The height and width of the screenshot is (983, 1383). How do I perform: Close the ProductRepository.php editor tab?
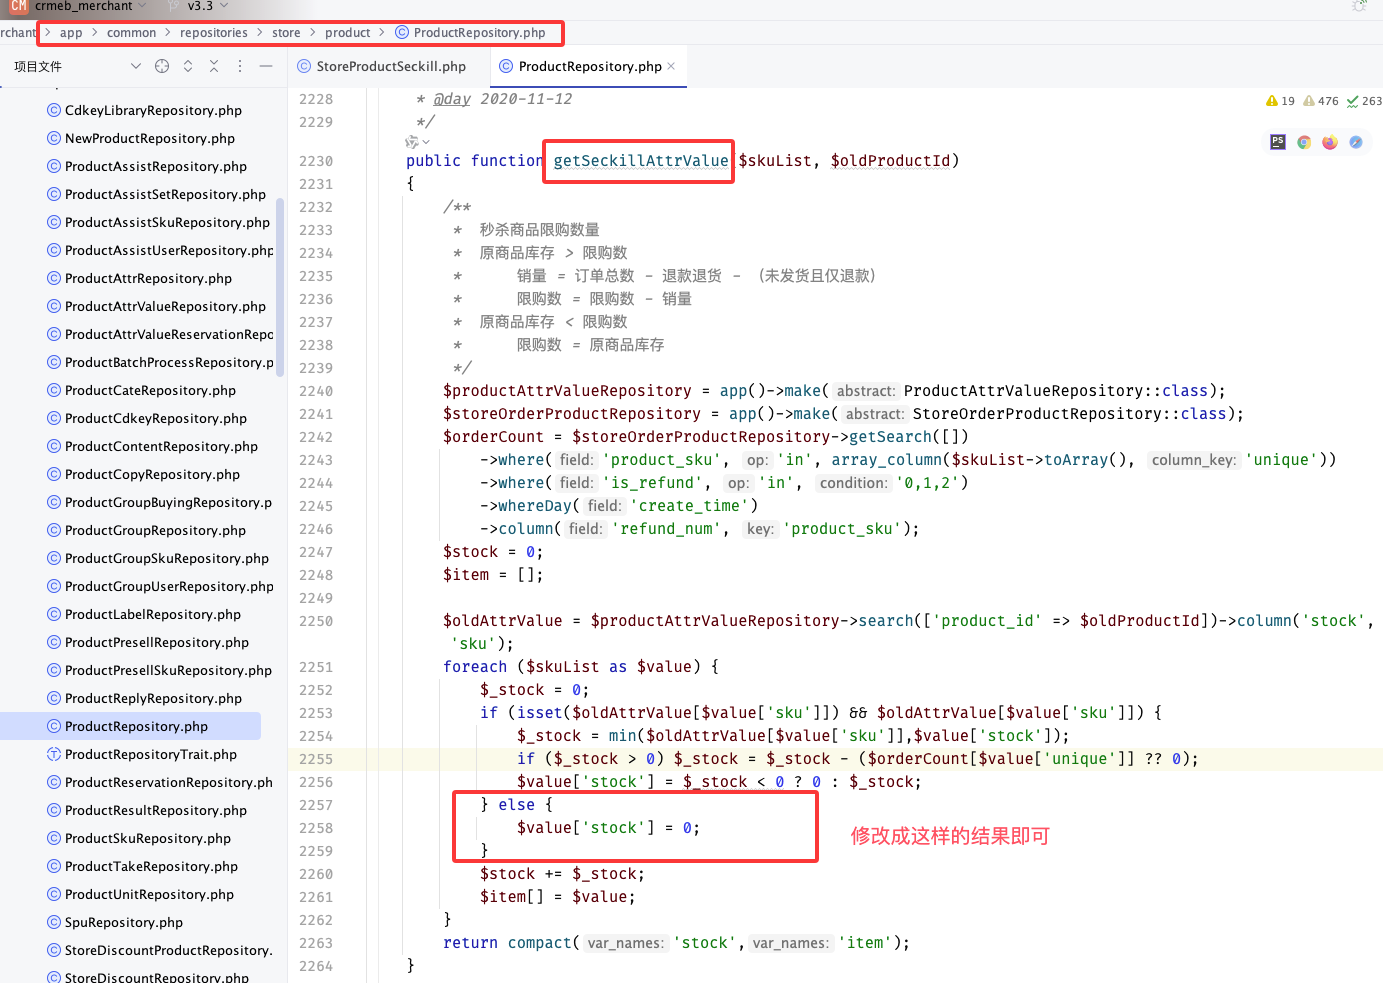[671, 66]
